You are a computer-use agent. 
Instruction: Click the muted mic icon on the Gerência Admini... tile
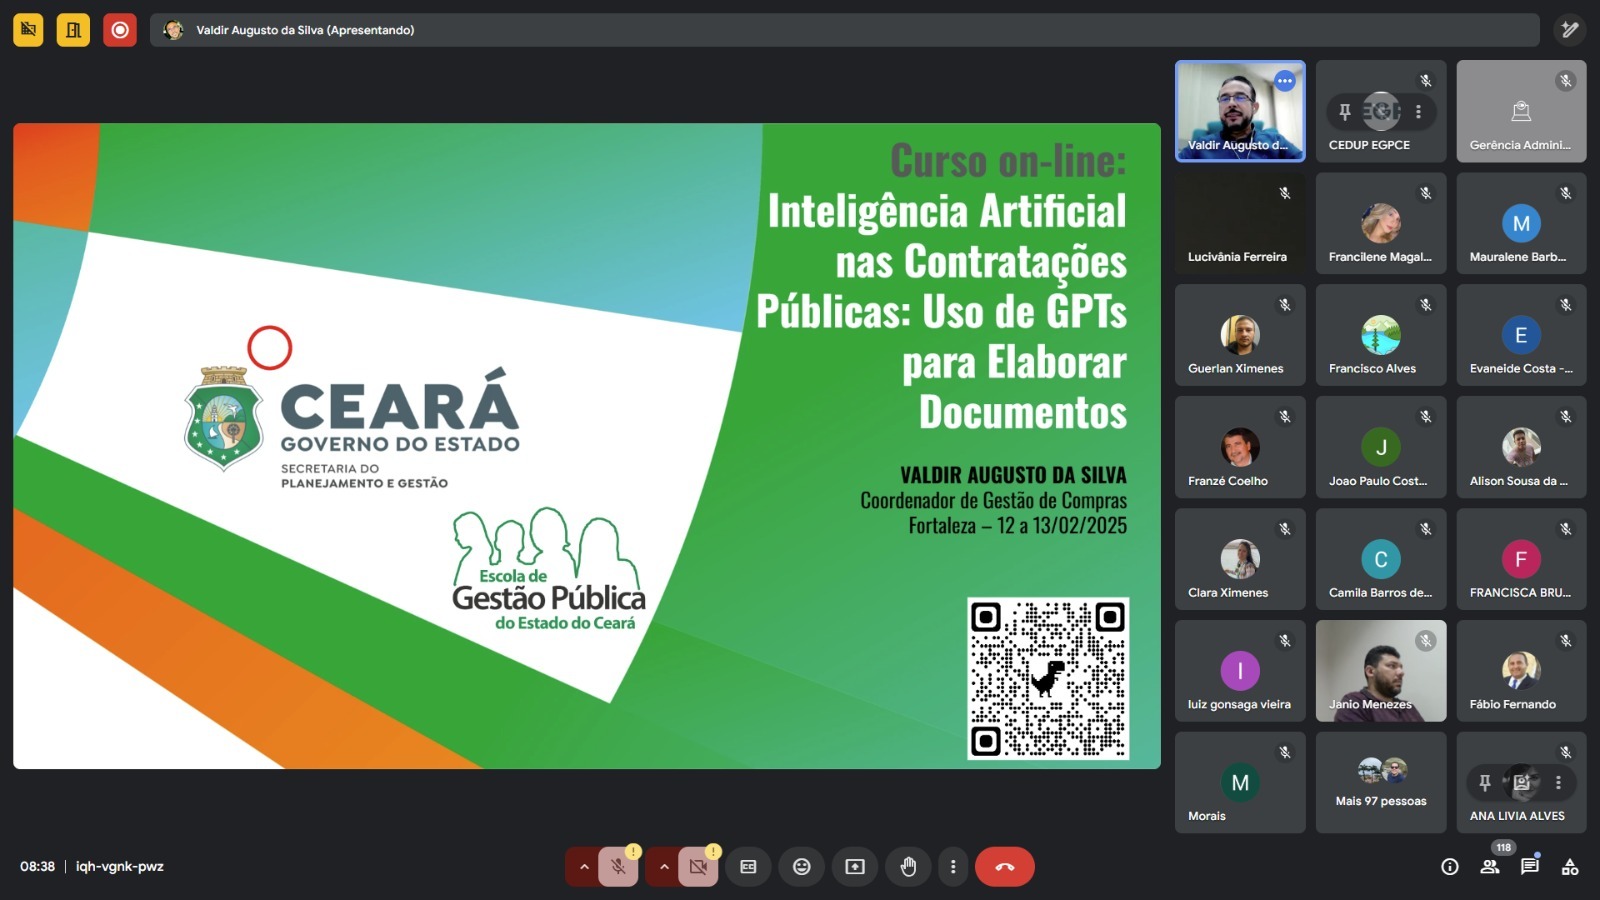point(1566,81)
